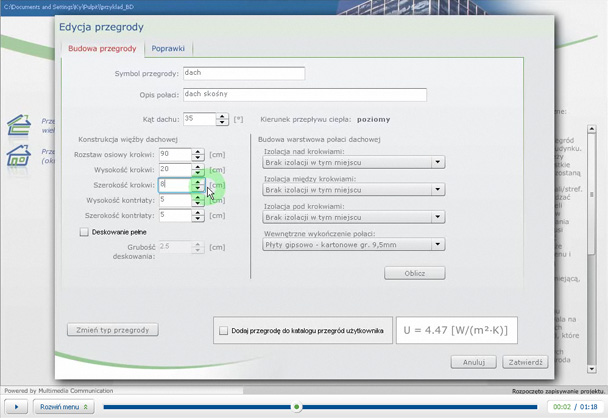Click the Zatwierdź button

pos(525,362)
